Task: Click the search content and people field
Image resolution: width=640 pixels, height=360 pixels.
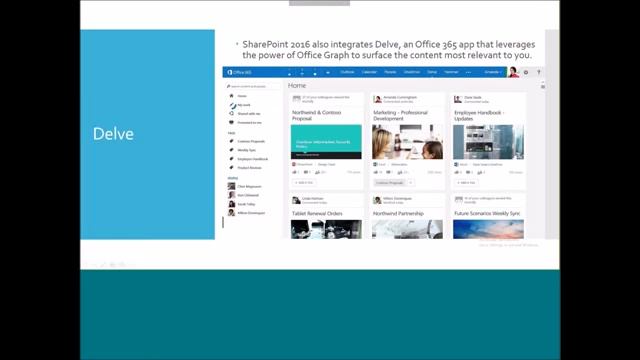Action: pyautogui.click(x=252, y=86)
